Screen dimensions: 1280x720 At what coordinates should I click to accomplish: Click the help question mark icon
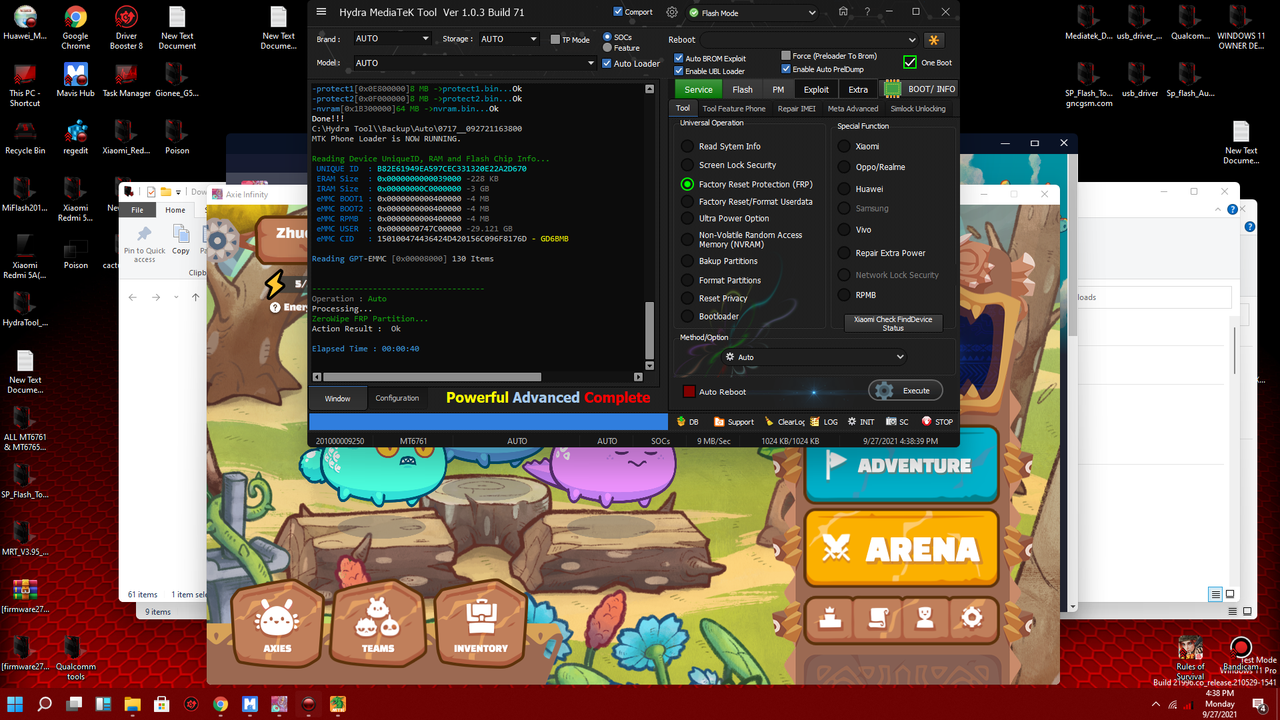pos(867,12)
